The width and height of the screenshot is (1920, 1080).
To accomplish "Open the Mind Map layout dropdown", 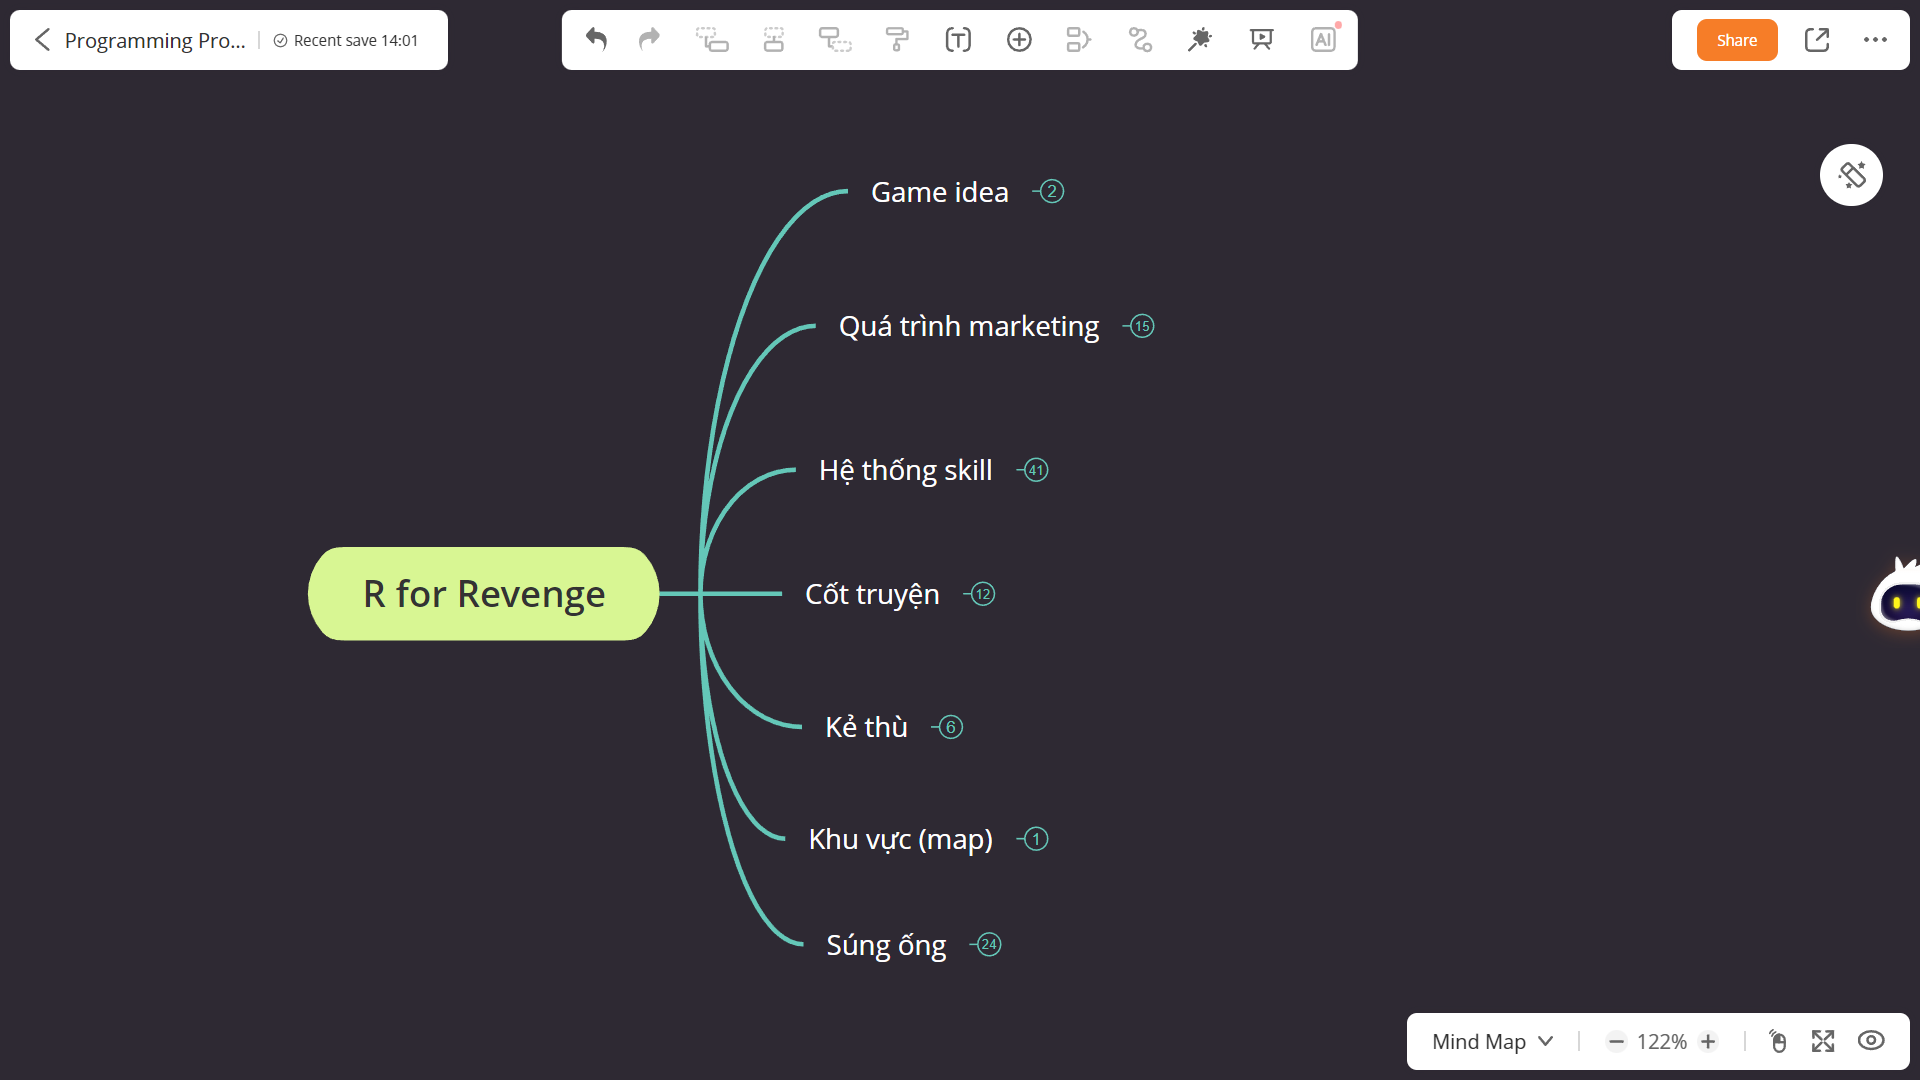I will point(1492,1041).
